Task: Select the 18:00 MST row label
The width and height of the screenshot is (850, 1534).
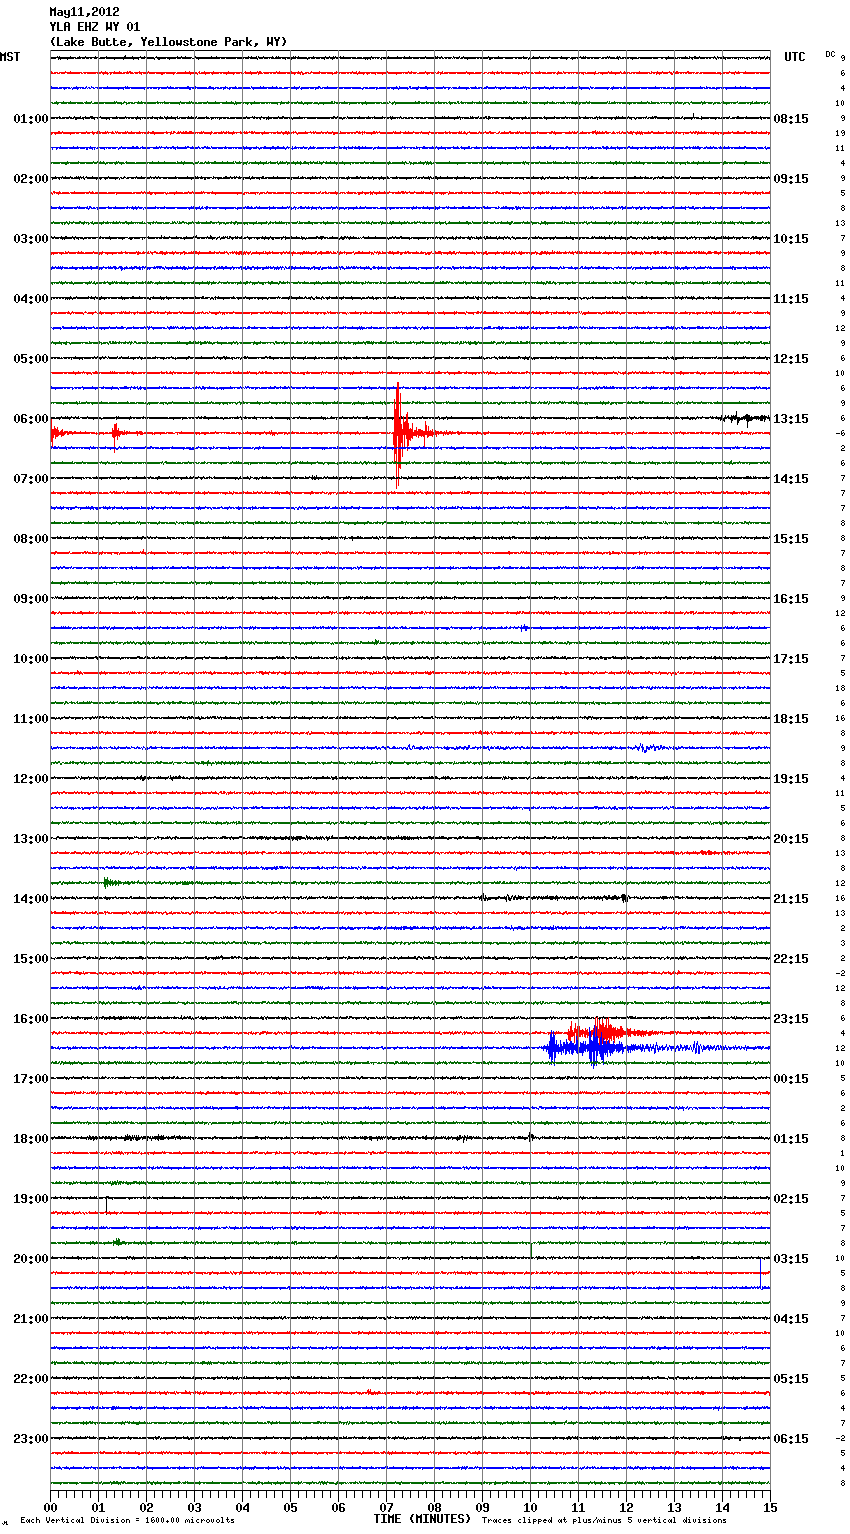Action: click(x=31, y=1138)
